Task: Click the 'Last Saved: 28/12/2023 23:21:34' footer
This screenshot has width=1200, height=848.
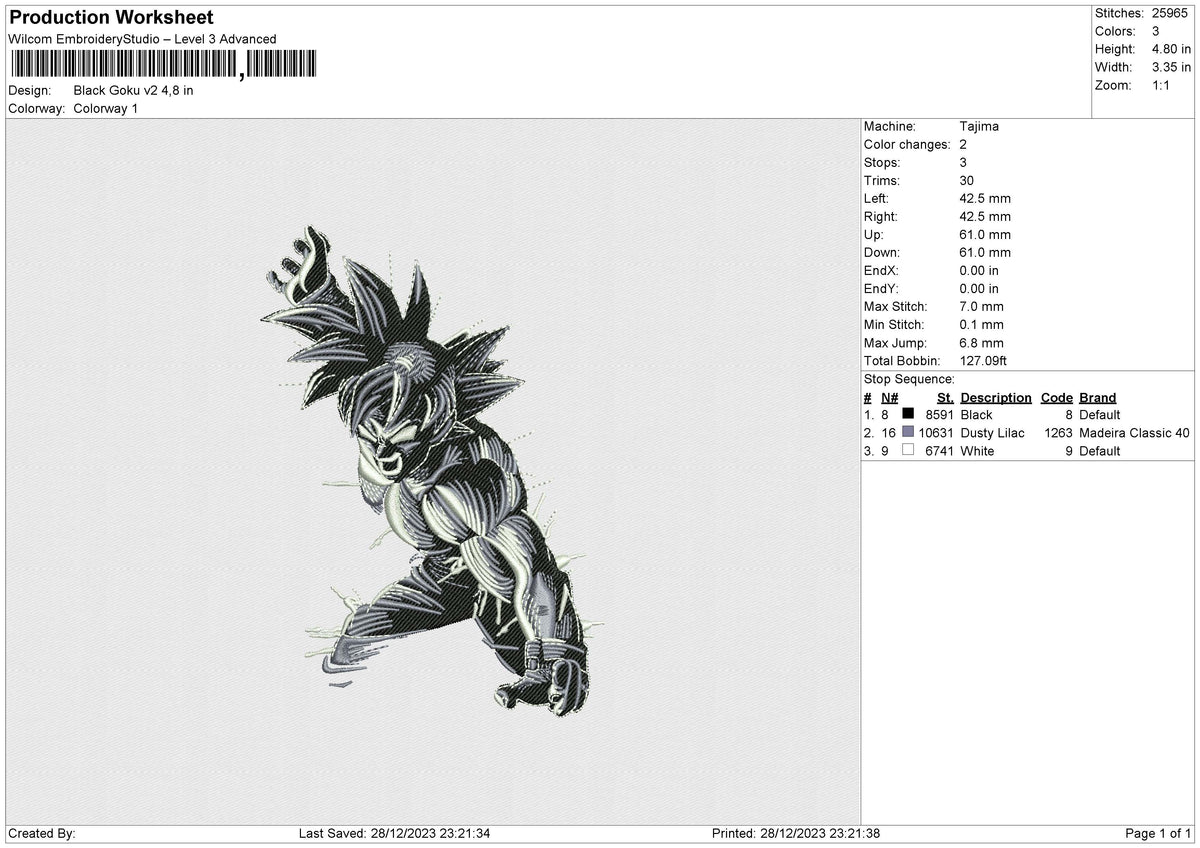Action: 394,833
